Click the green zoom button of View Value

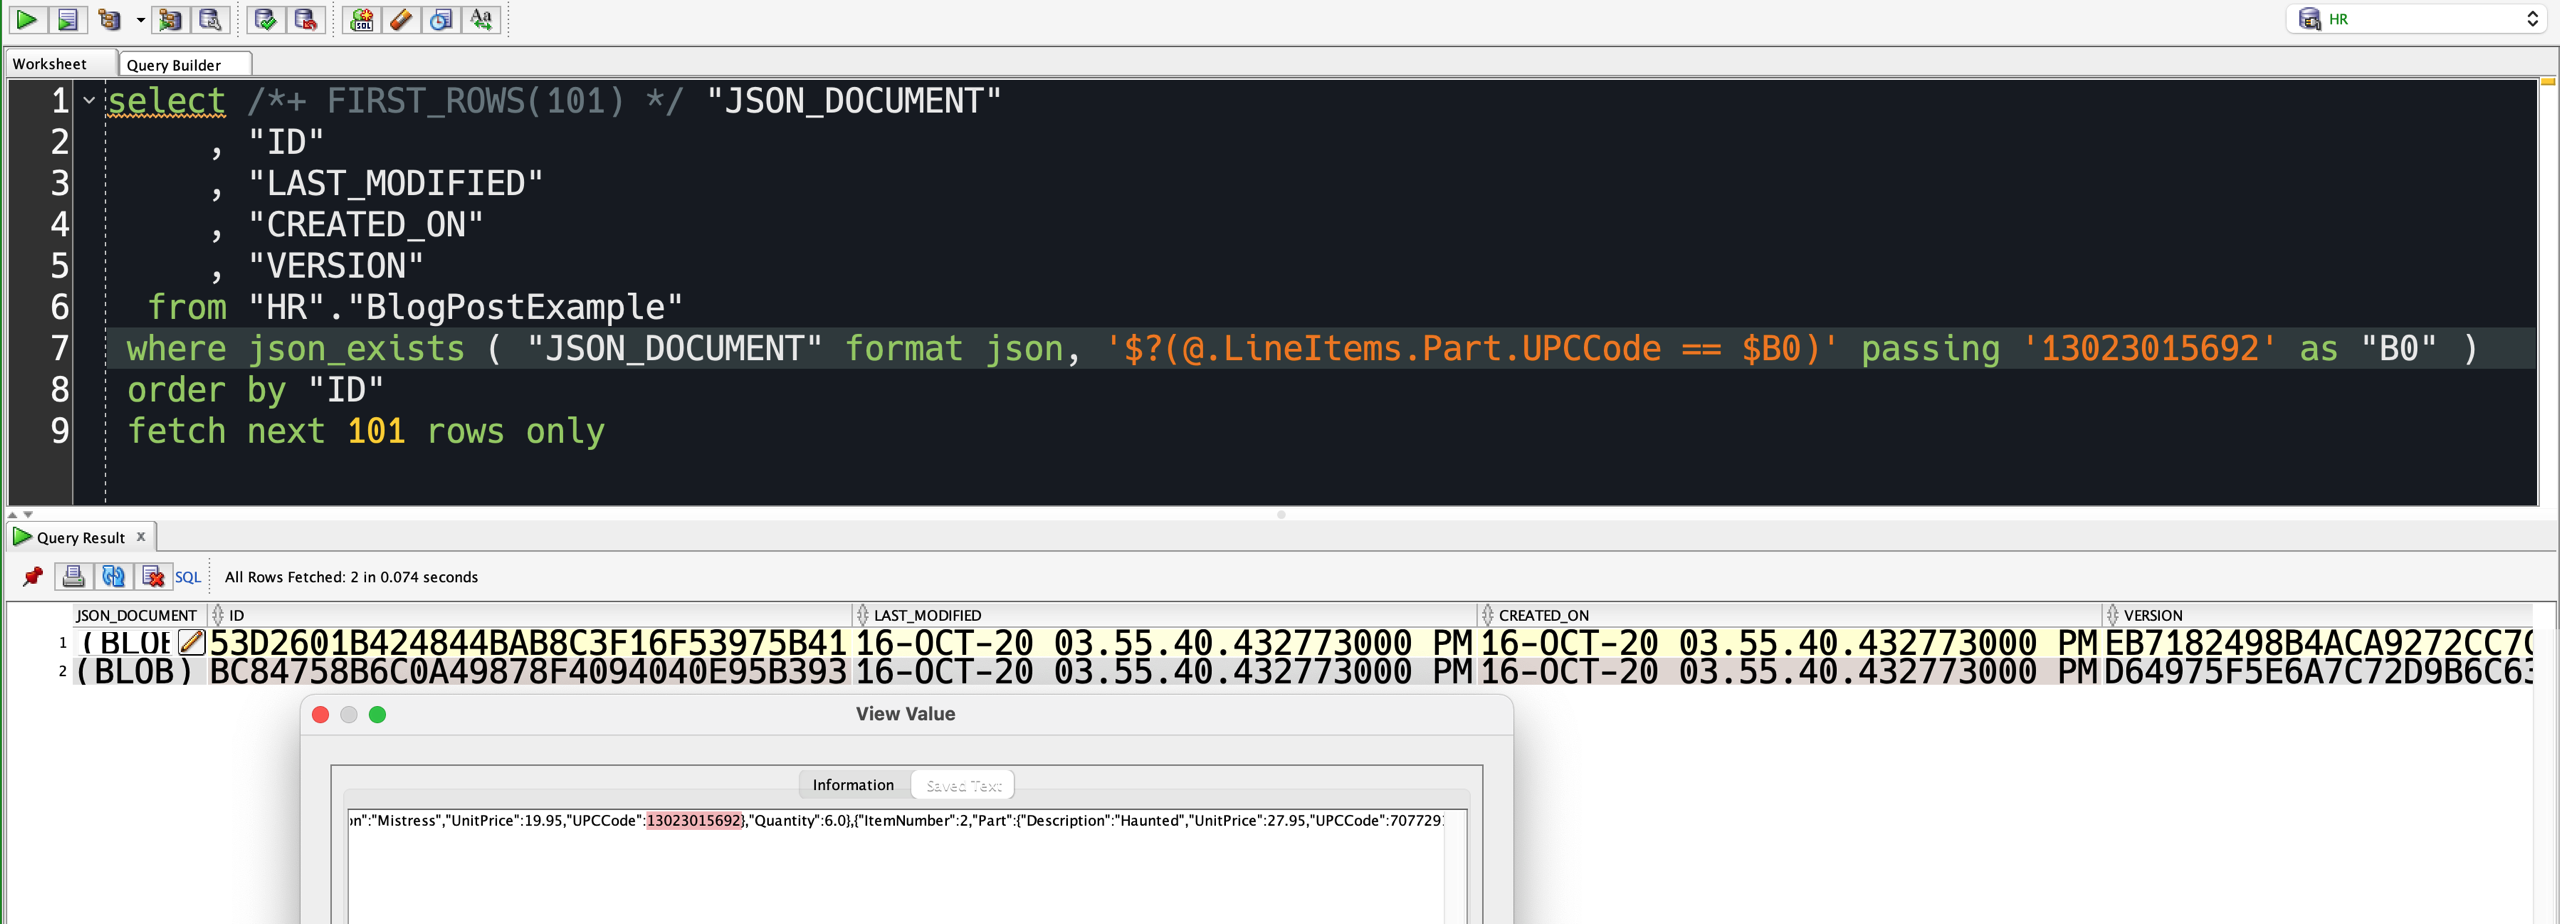point(377,714)
